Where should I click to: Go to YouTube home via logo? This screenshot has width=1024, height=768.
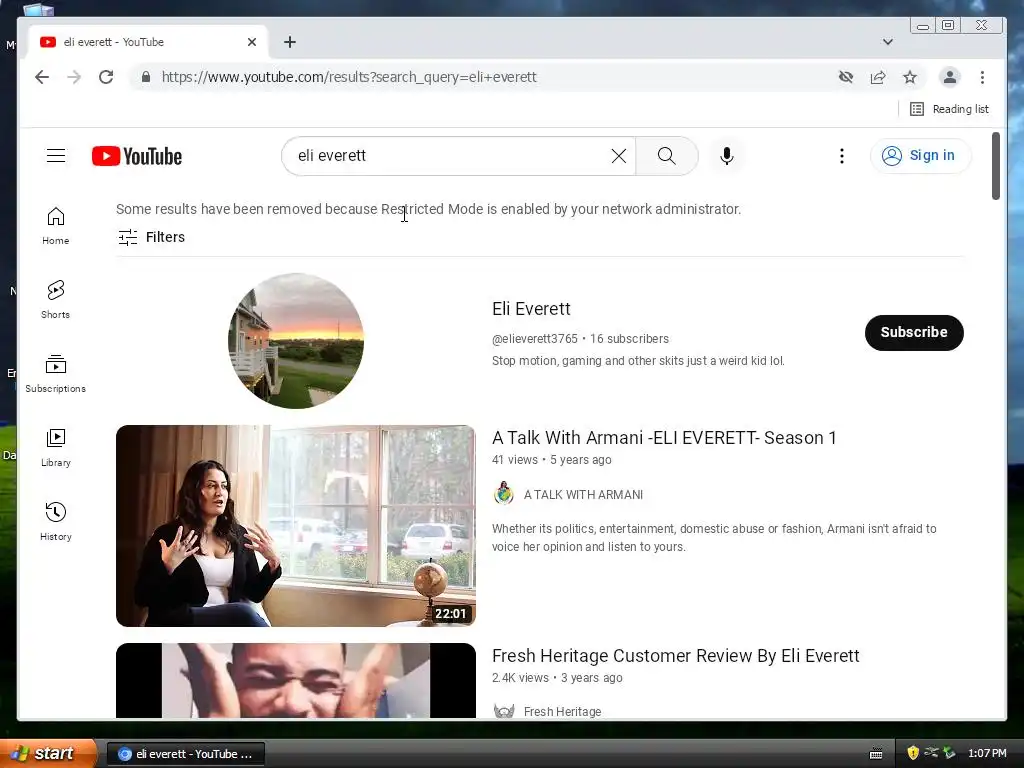[x=137, y=156]
